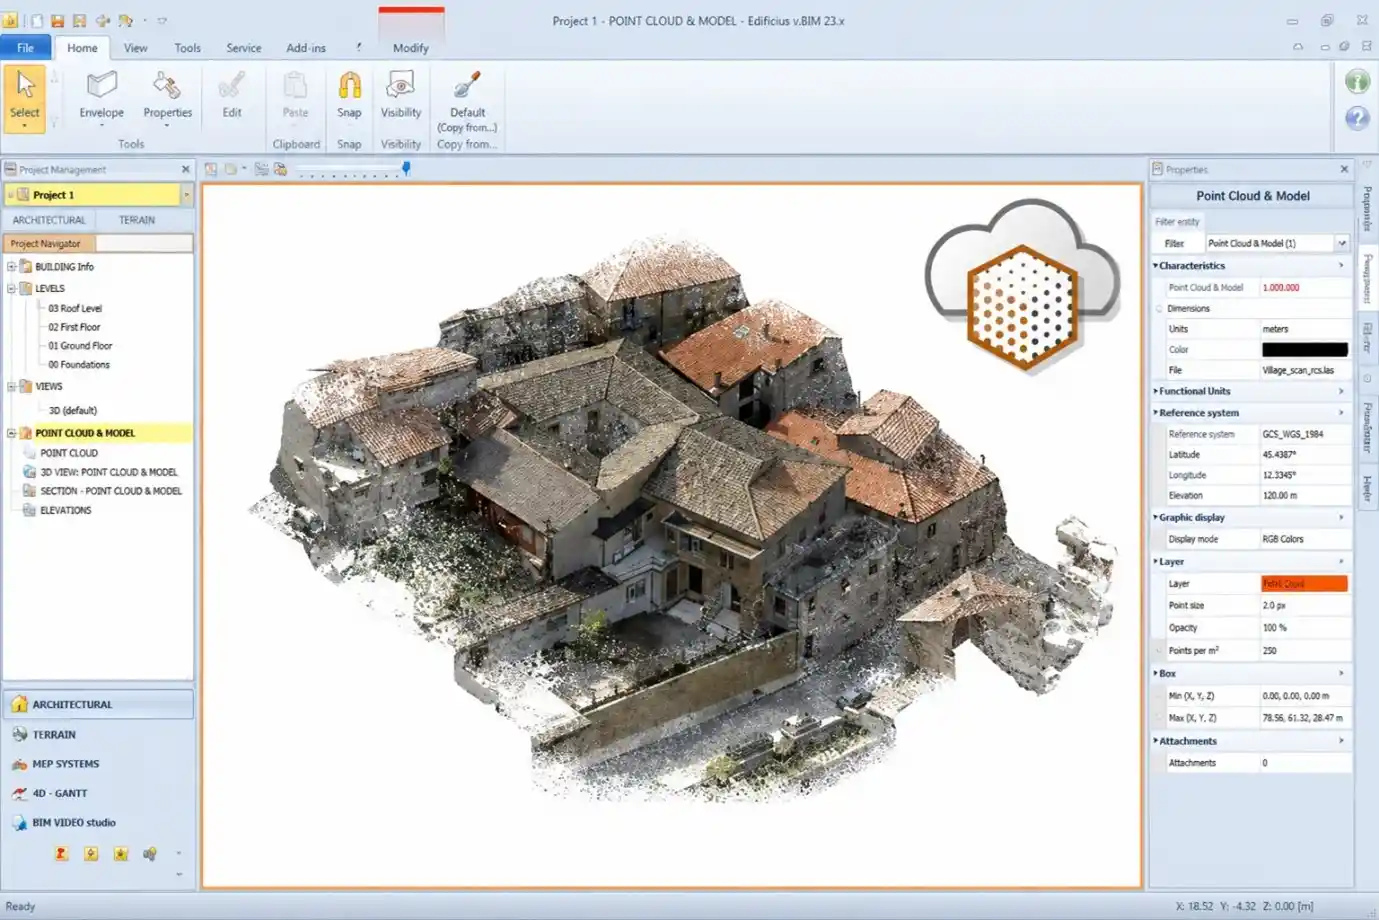Open 3D VIEW: POINT CLOUD & MODEL
The height and width of the screenshot is (920, 1379).
[108, 472]
